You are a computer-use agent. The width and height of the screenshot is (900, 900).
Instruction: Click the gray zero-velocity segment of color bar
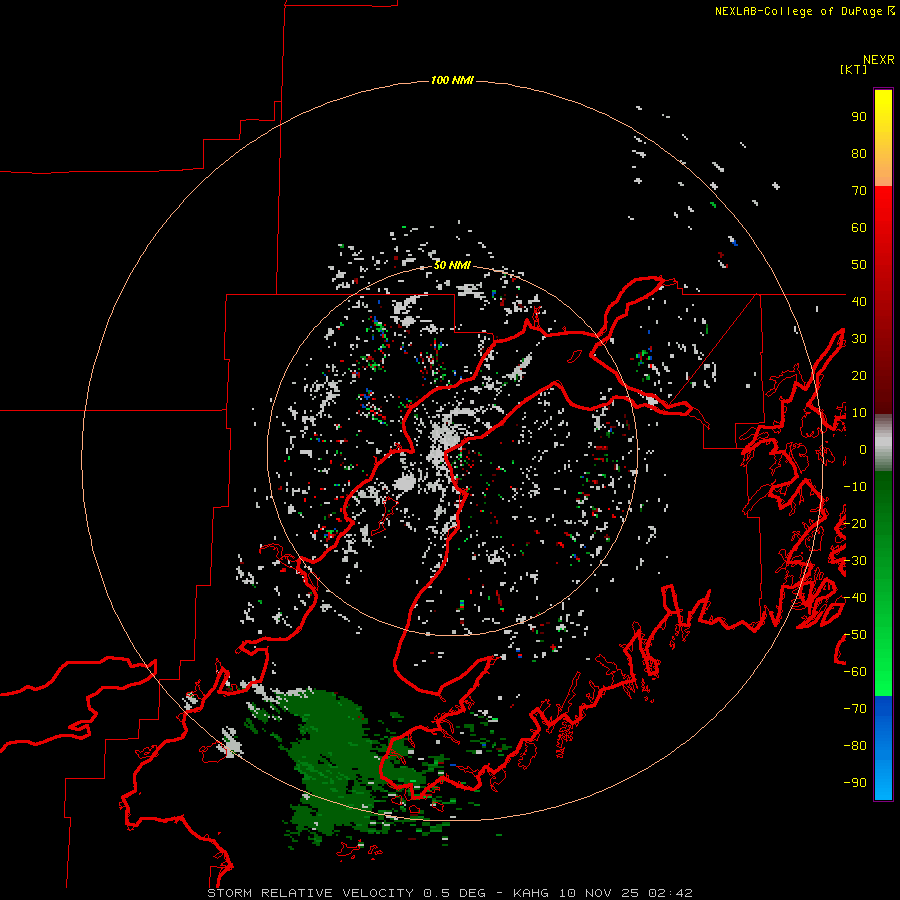pyautogui.click(x=883, y=443)
